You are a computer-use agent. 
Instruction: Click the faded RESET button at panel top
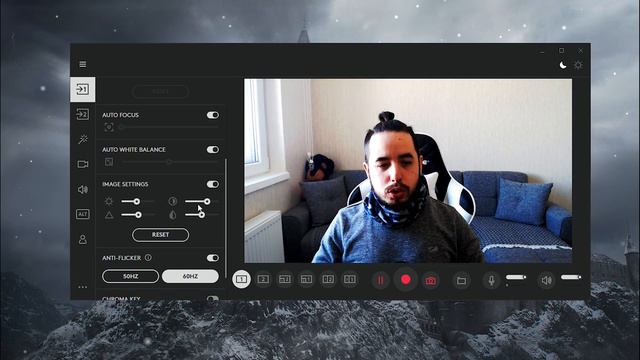click(160, 91)
